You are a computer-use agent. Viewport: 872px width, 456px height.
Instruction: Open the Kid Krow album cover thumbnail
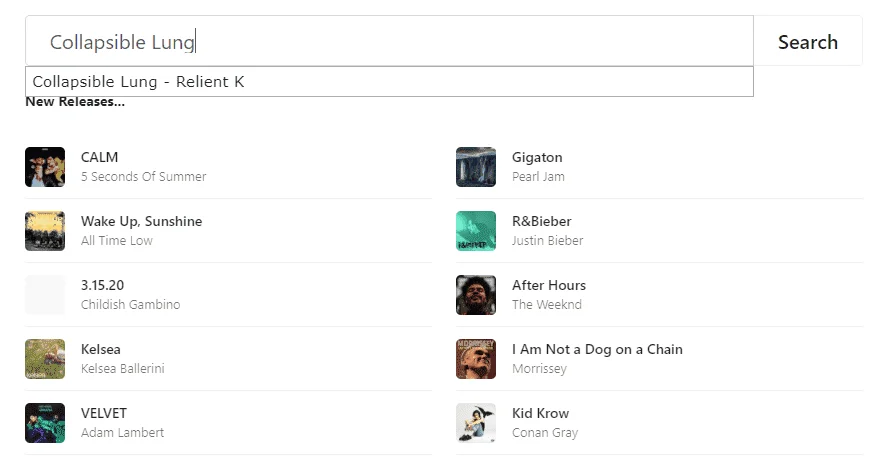click(476, 423)
